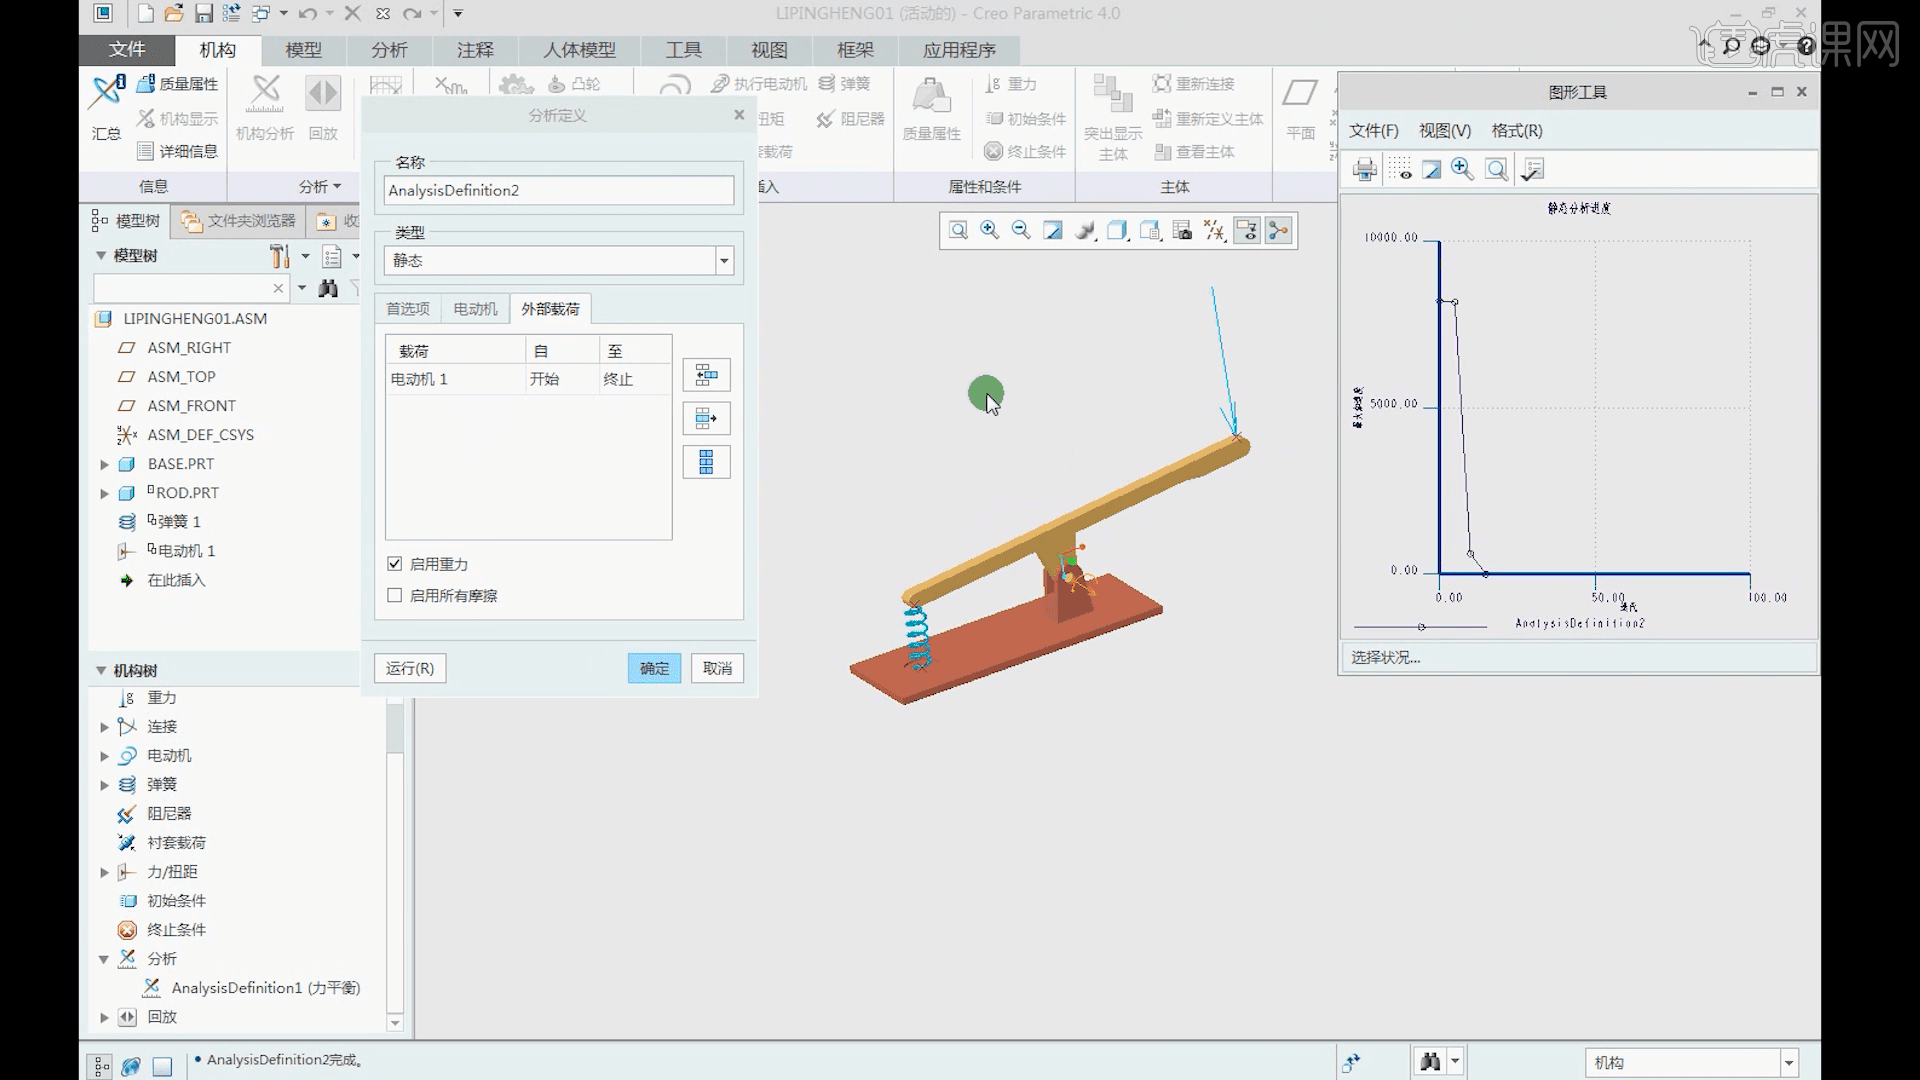
Task: Click the slider handle below the graph
Action: [1421, 627]
